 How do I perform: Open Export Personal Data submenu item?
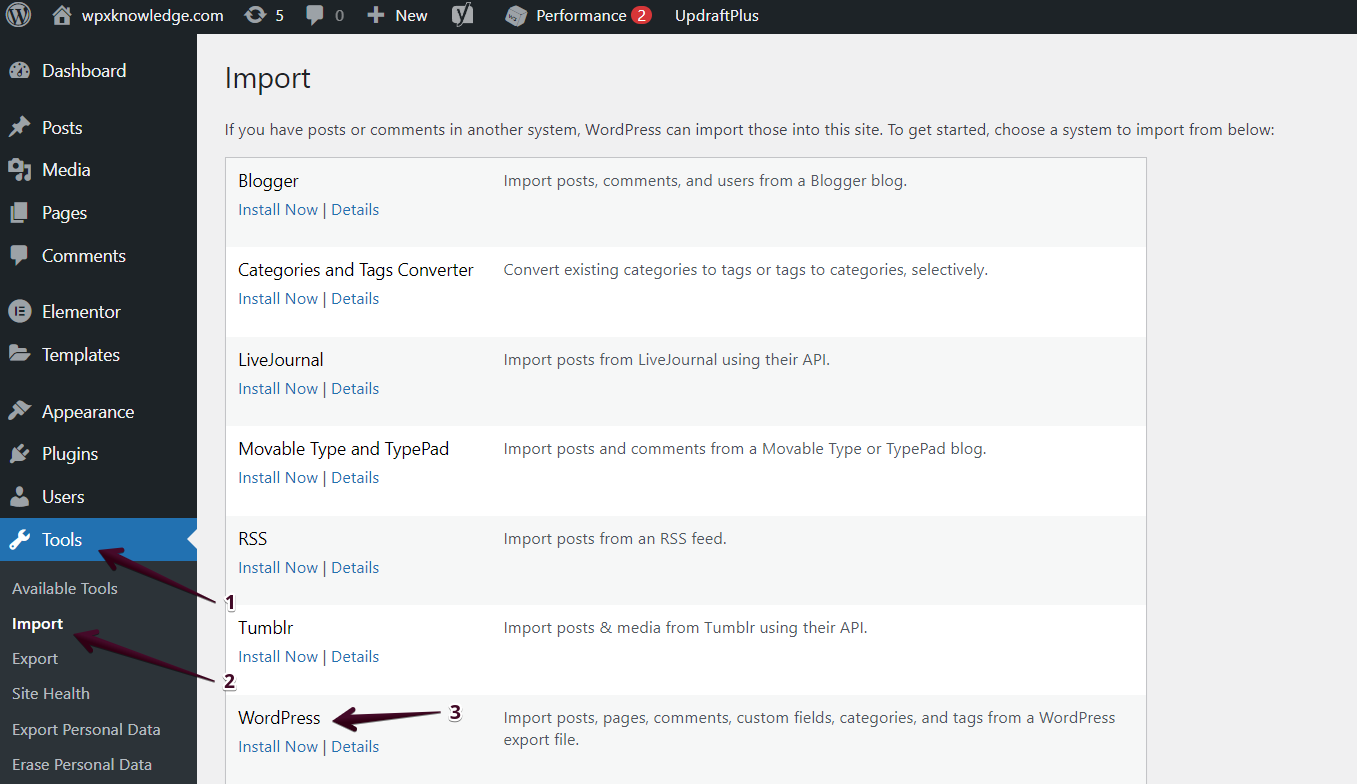tap(86, 730)
